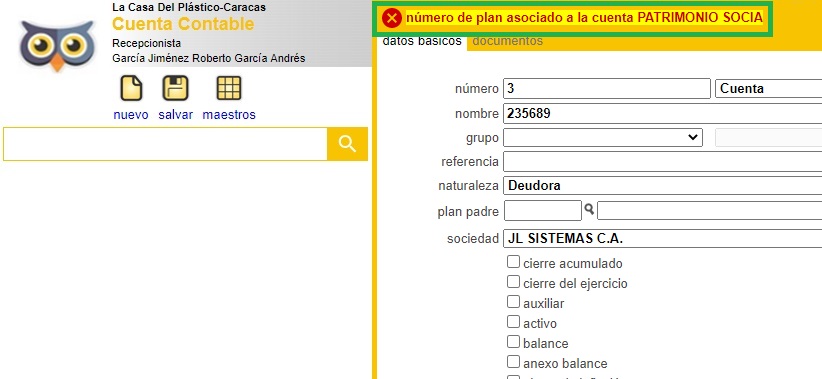The image size is (822, 379).
Task: Open the sociedad JL SISTEMAS selector
Action: (663, 239)
